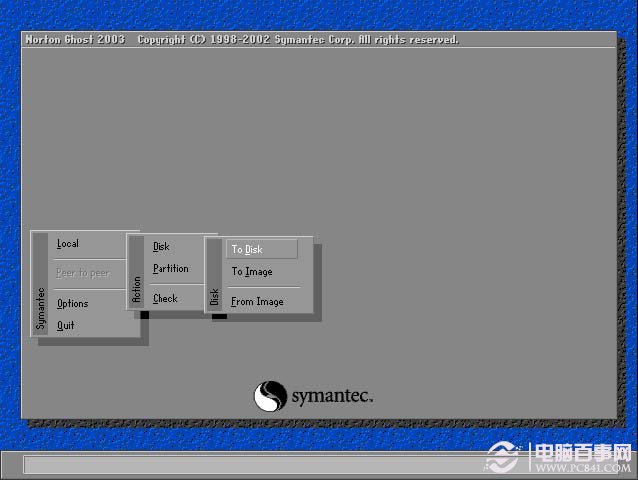Choose Check in the Action submenu
Image resolution: width=638 pixels, height=480 pixels.
[x=165, y=299]
